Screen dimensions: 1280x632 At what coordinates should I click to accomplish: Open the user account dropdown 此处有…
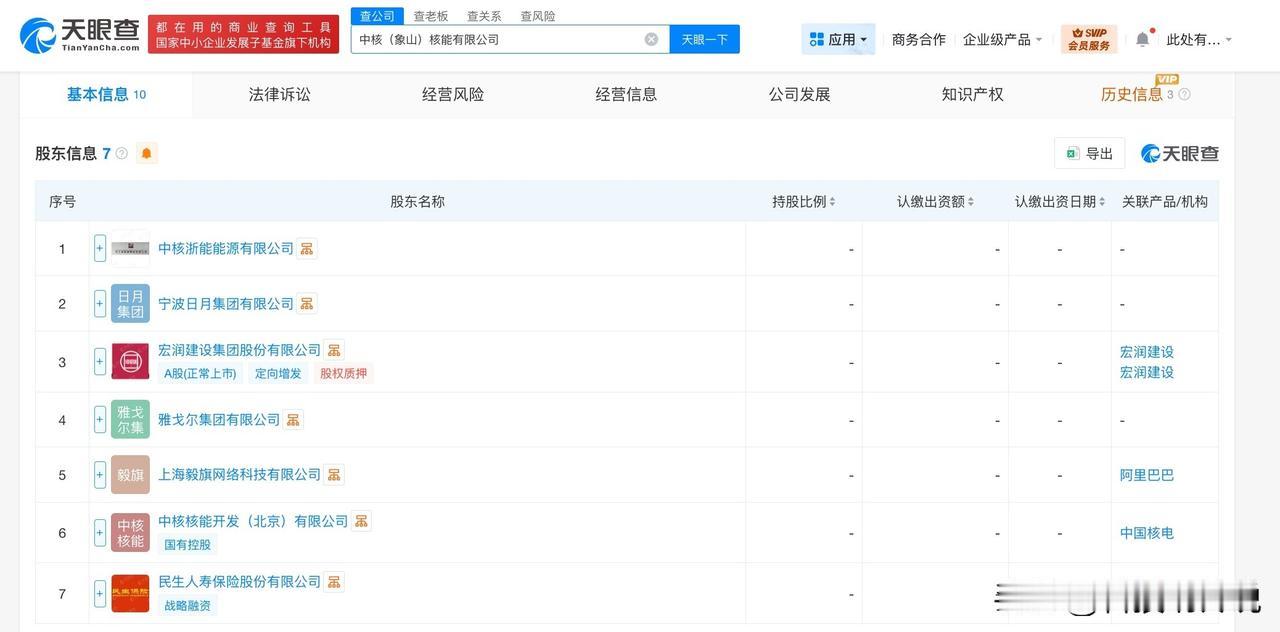click(x=1199, y=39)
